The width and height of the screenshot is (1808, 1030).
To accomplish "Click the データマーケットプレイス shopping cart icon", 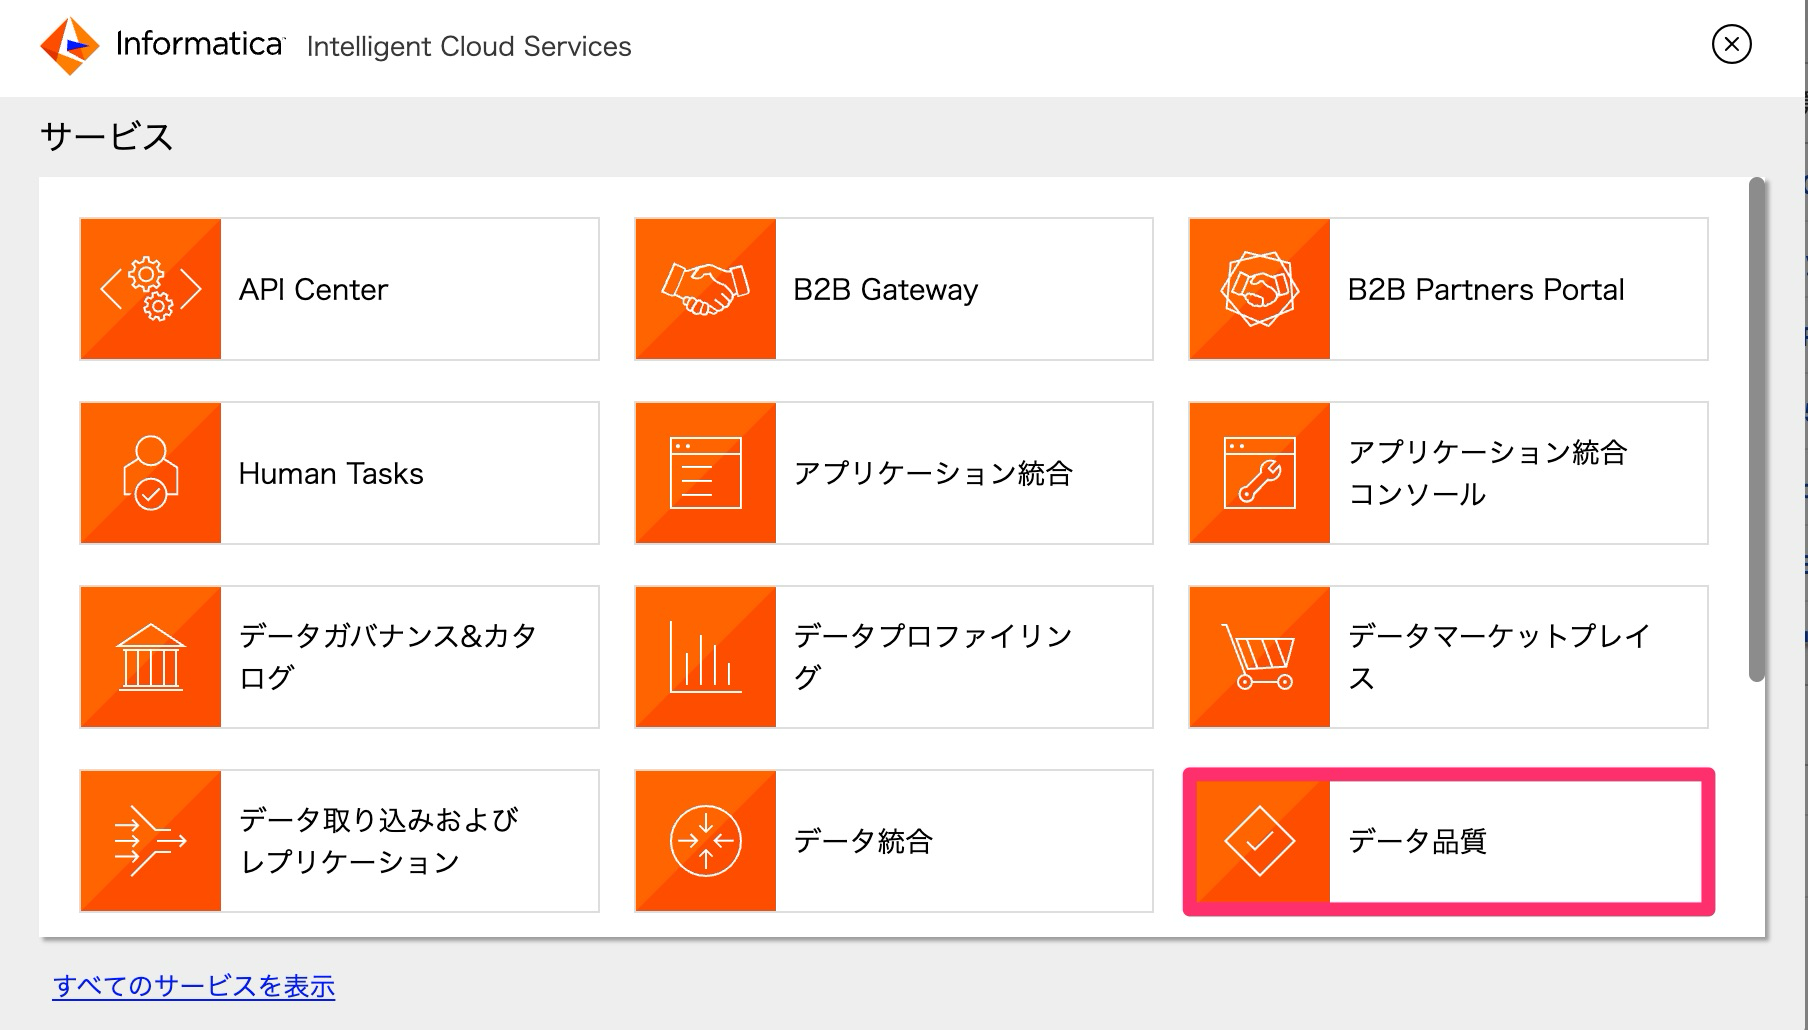I will 1260,657.
